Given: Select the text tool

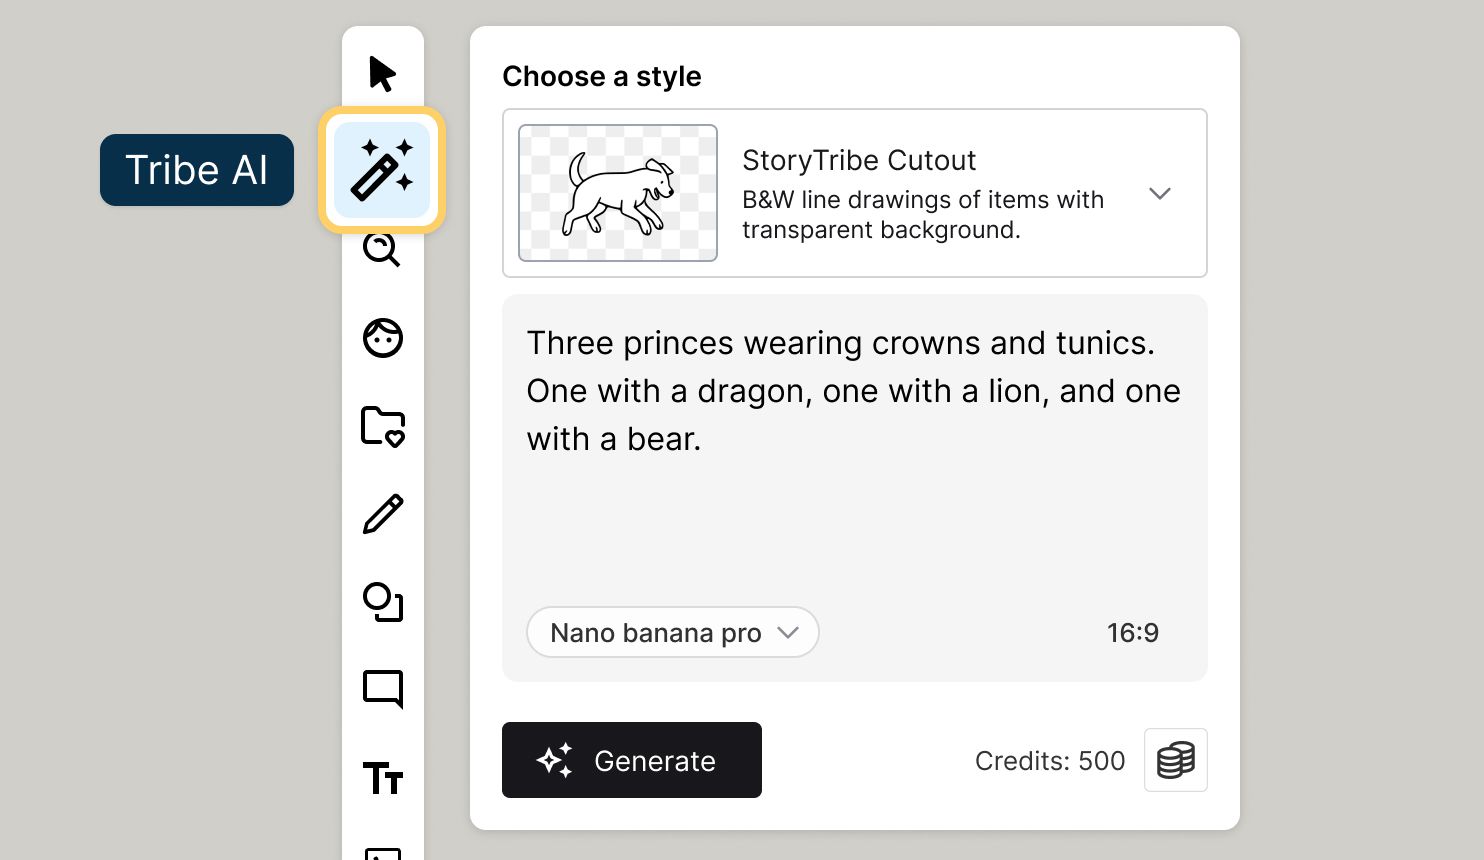Looking at the screenshot, I should click(x=382, y=778).
